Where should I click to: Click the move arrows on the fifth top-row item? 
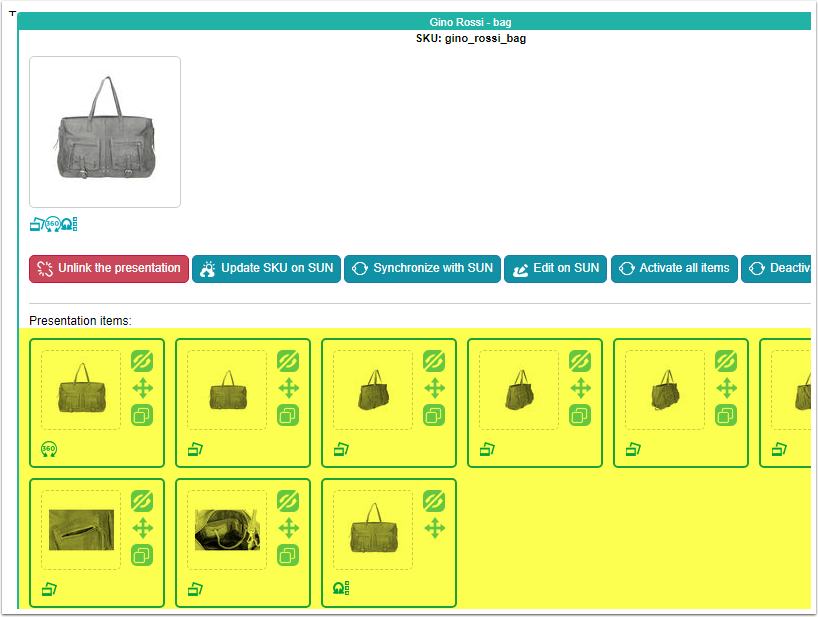click(727, 388)
